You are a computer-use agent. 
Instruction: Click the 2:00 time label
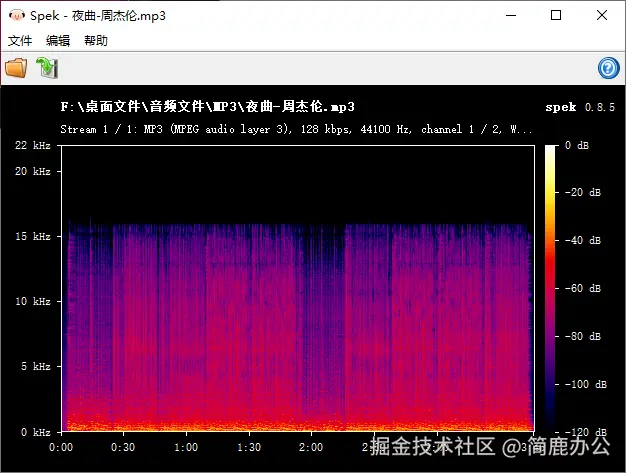click(311, 447)
